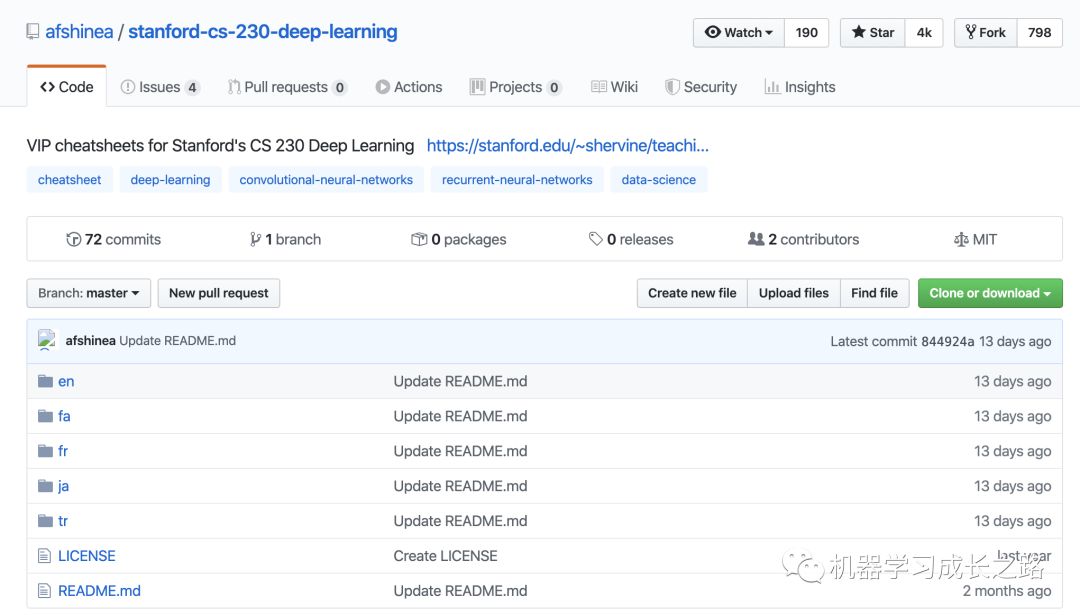Image resolution: width=1080 pixels, height=615 pixels.
Task: Open the Projects tab
Action: (516, 87)
